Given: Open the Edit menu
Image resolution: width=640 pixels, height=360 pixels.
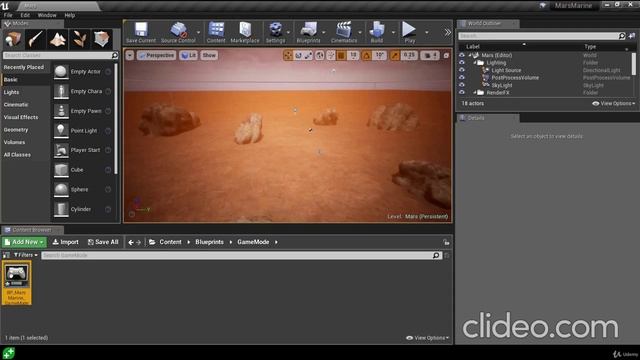Looking at the screenshot, I should pyautogui.click(x=25, y=15).
